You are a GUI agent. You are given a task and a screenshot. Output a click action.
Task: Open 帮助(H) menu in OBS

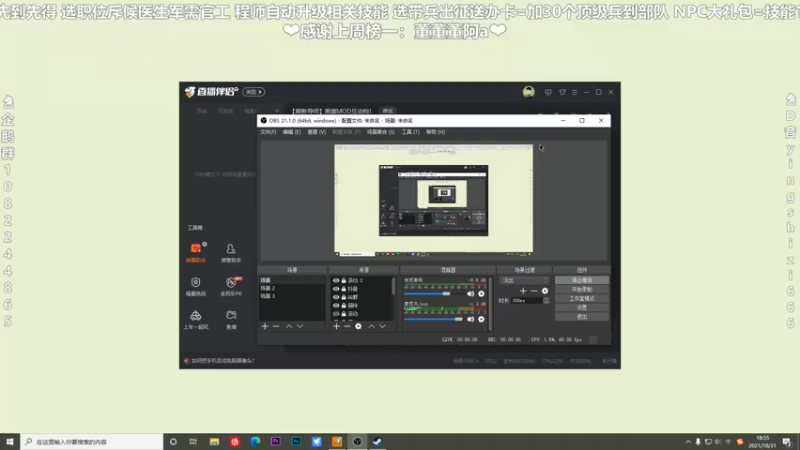click(435, 132)
